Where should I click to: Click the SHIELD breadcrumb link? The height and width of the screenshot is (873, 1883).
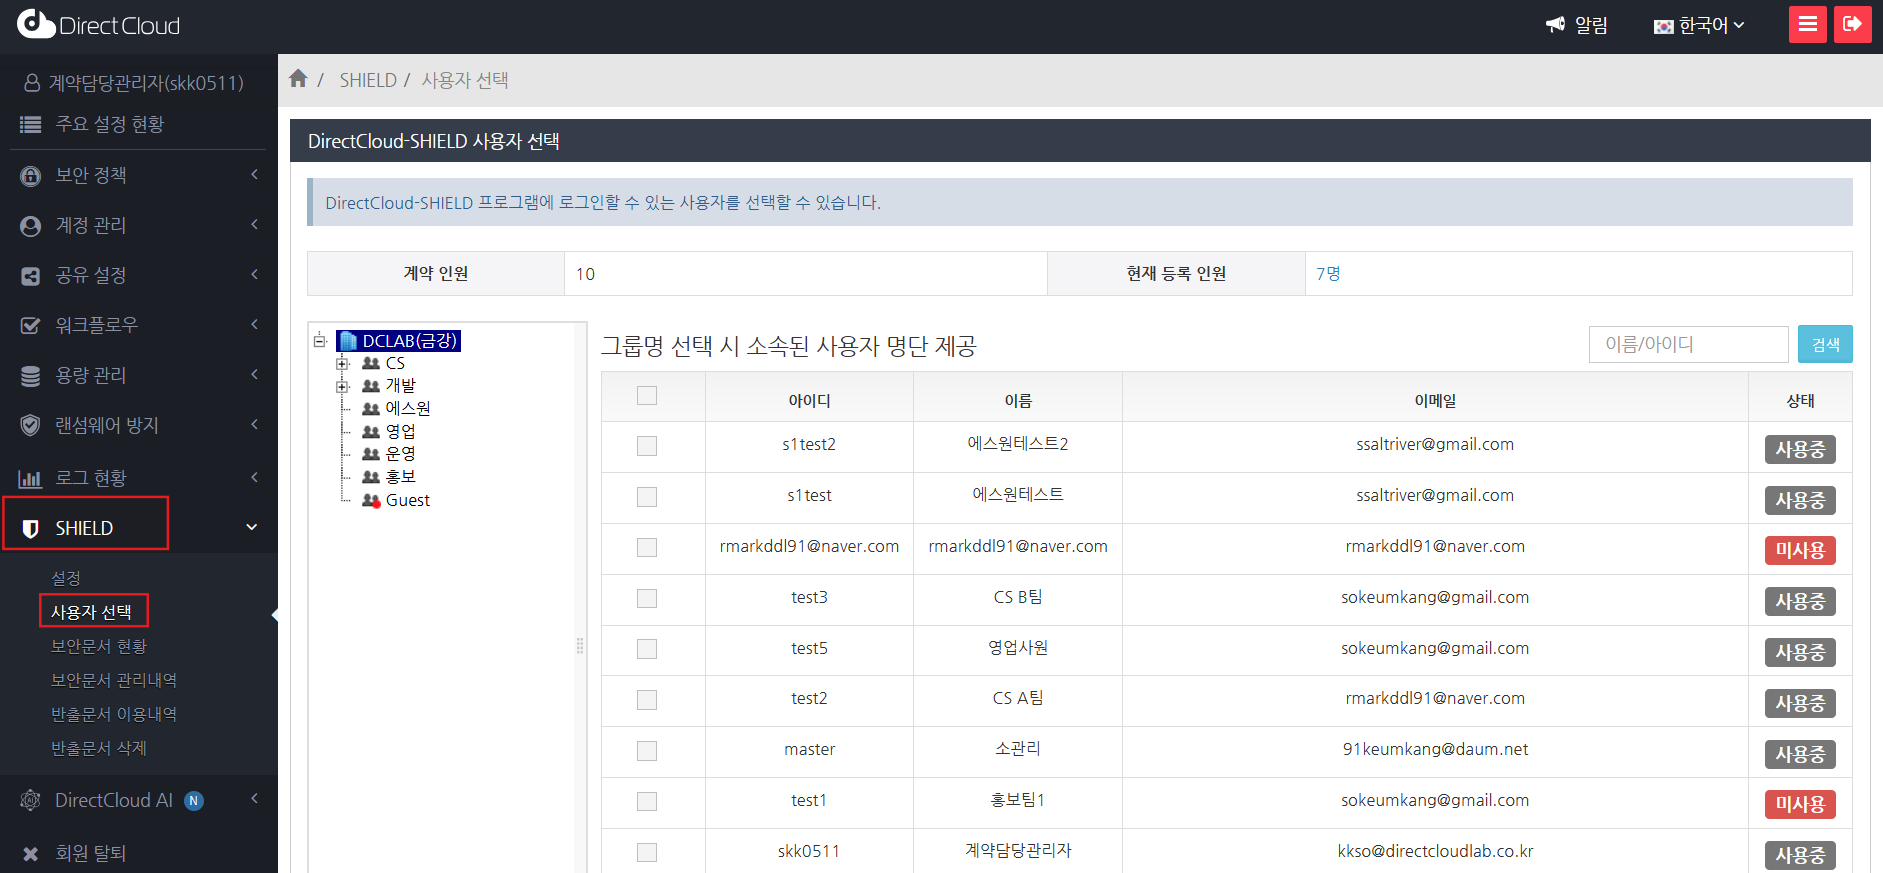pos(368,80)
